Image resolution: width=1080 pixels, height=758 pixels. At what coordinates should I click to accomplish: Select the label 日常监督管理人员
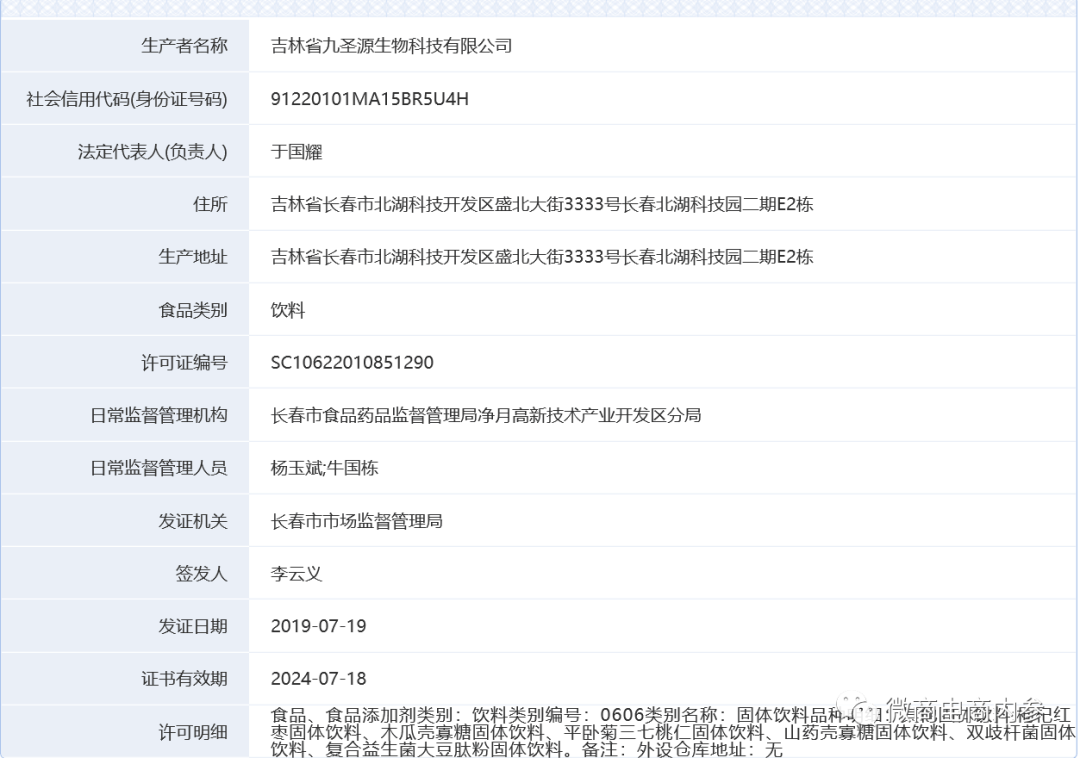158,468
